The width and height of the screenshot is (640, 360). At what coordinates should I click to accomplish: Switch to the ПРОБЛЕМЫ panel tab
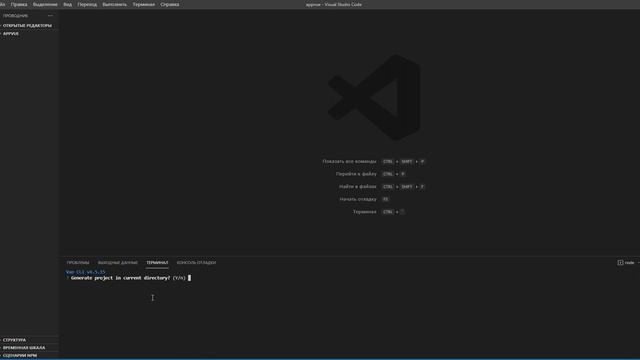(78, 262)
